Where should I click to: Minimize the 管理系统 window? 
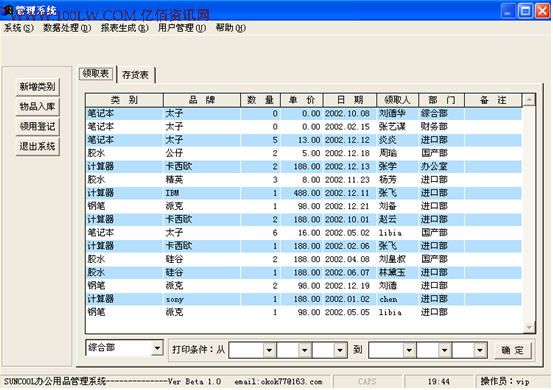pos(508,11)
